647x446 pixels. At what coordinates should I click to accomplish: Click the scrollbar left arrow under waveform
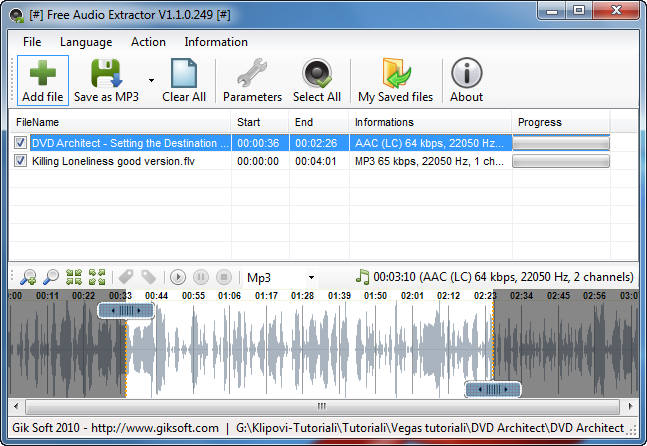coord(16,406)
